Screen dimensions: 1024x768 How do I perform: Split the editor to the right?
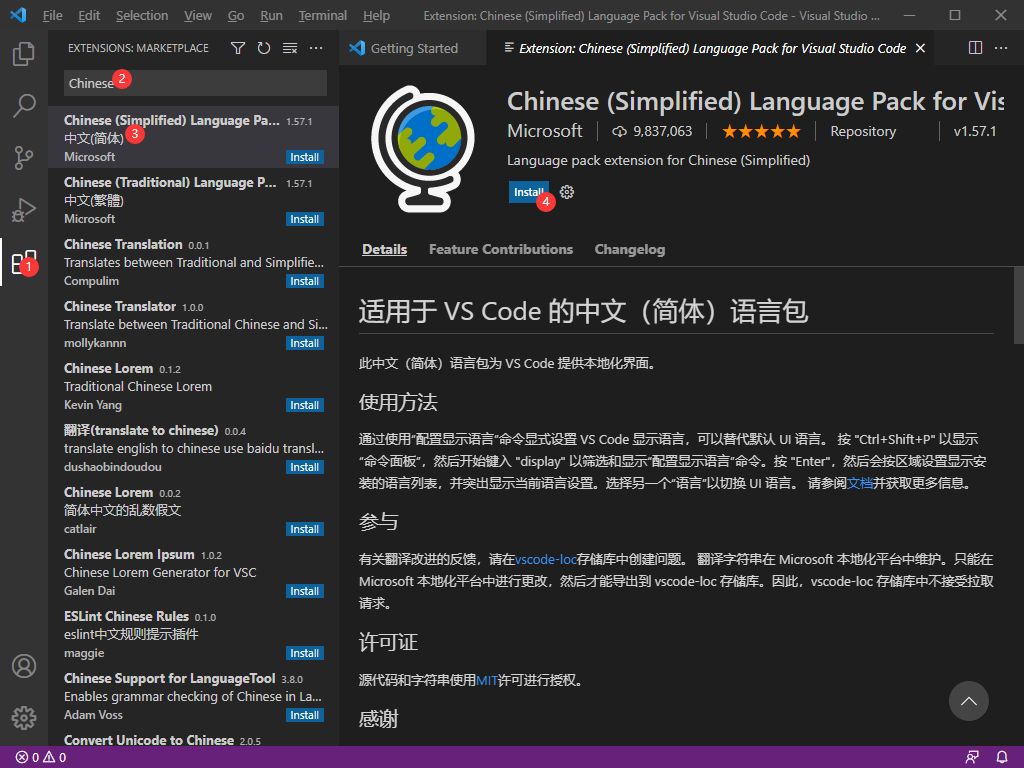point(975,48)
